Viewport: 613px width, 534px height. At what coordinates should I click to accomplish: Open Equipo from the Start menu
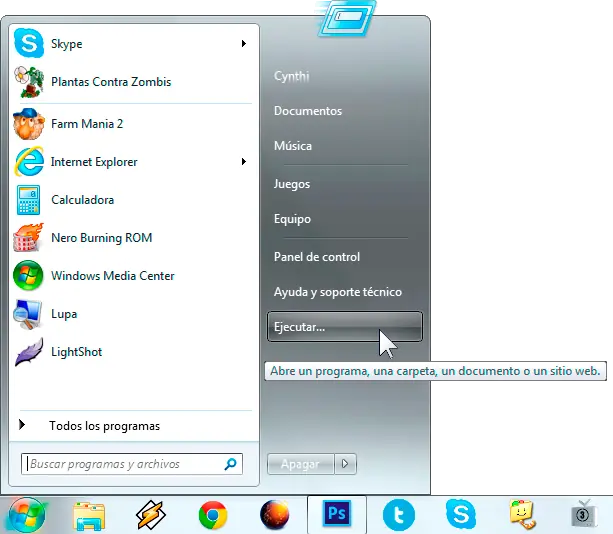[292, 219]
